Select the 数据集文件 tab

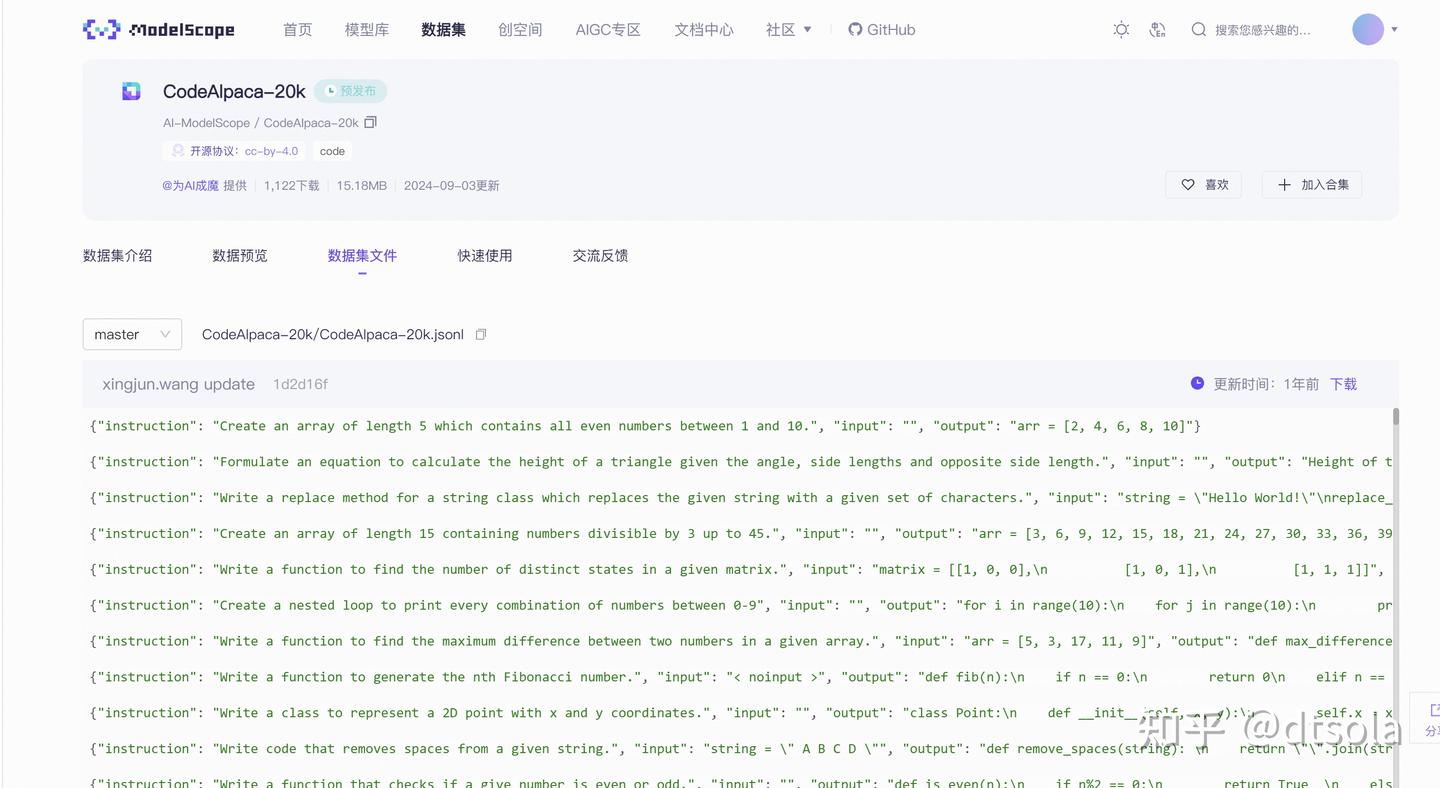(x=362, y=255)
